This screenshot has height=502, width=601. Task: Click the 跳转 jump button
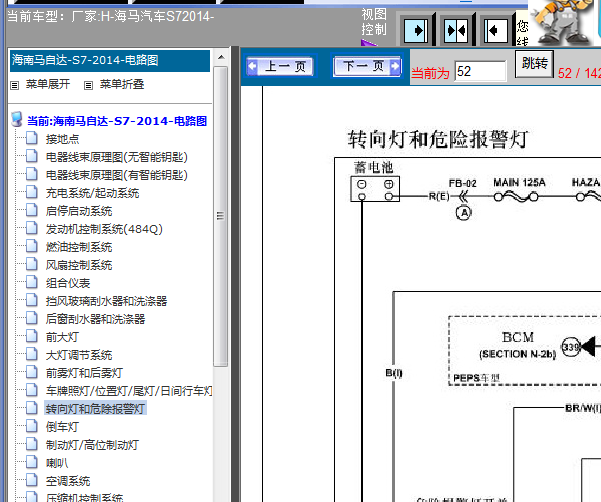[x=534, y=64]
